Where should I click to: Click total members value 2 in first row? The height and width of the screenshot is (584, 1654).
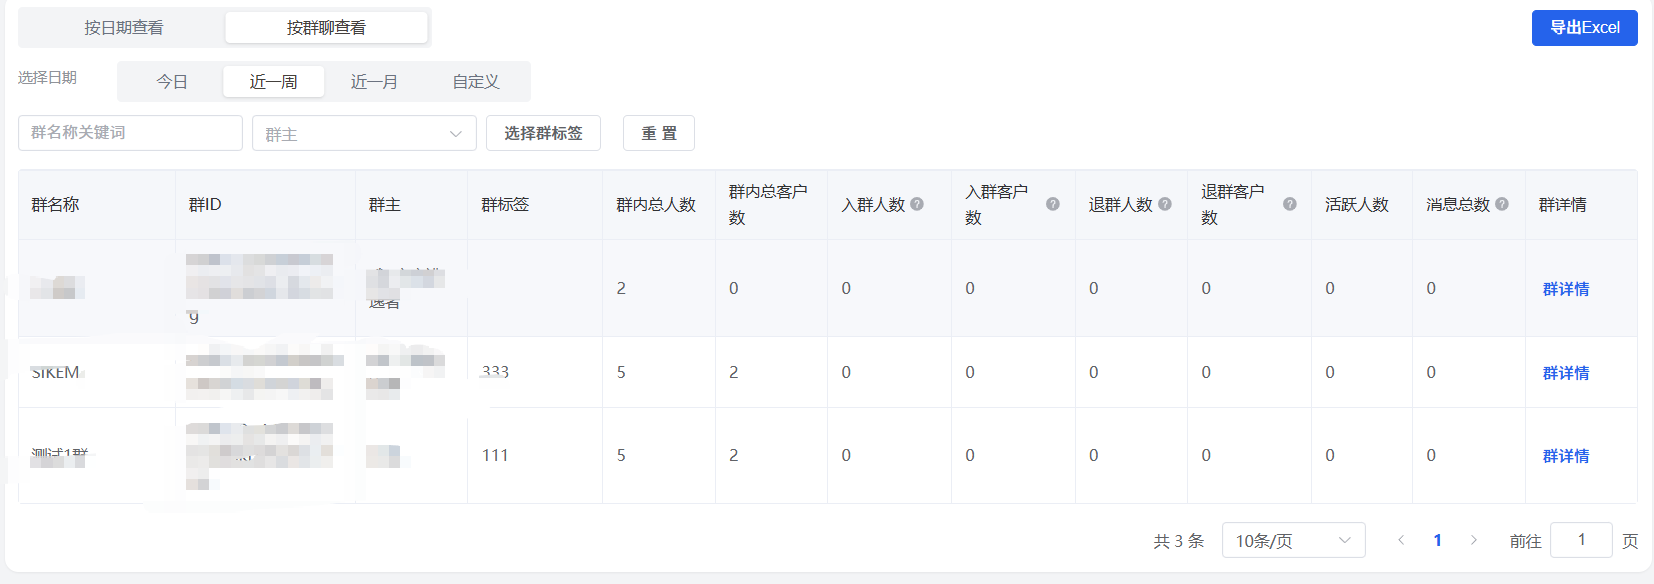coord(621,288)
